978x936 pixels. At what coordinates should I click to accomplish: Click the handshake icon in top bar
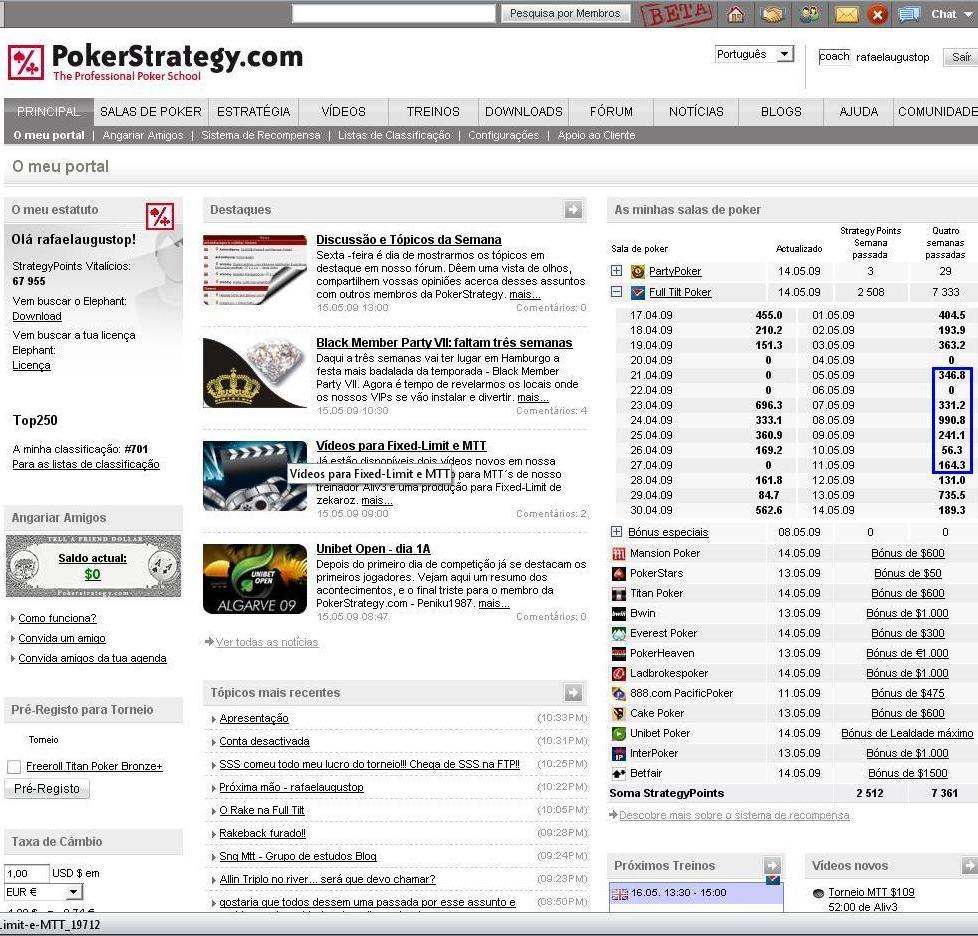pyautogui.click(x=772, y=14)
